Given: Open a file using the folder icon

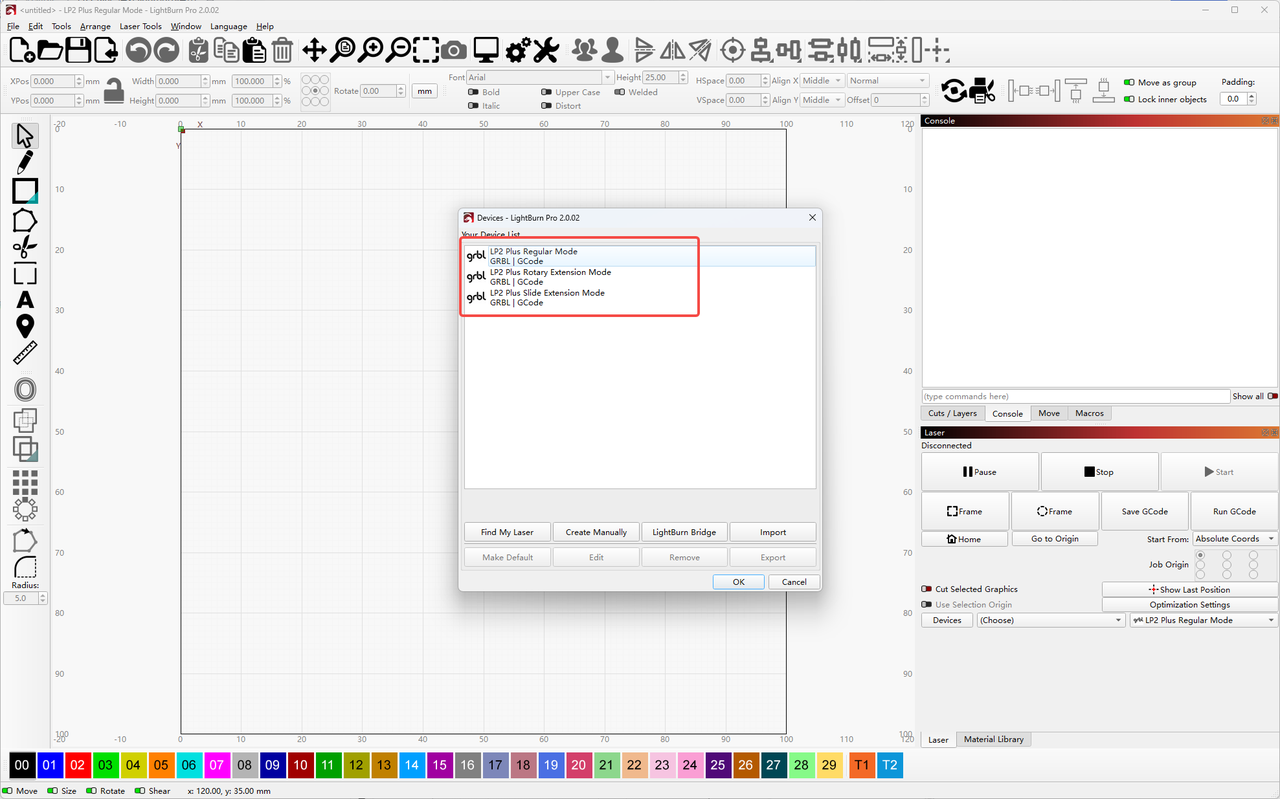Looking at the screenshot, I should point(50,50).
